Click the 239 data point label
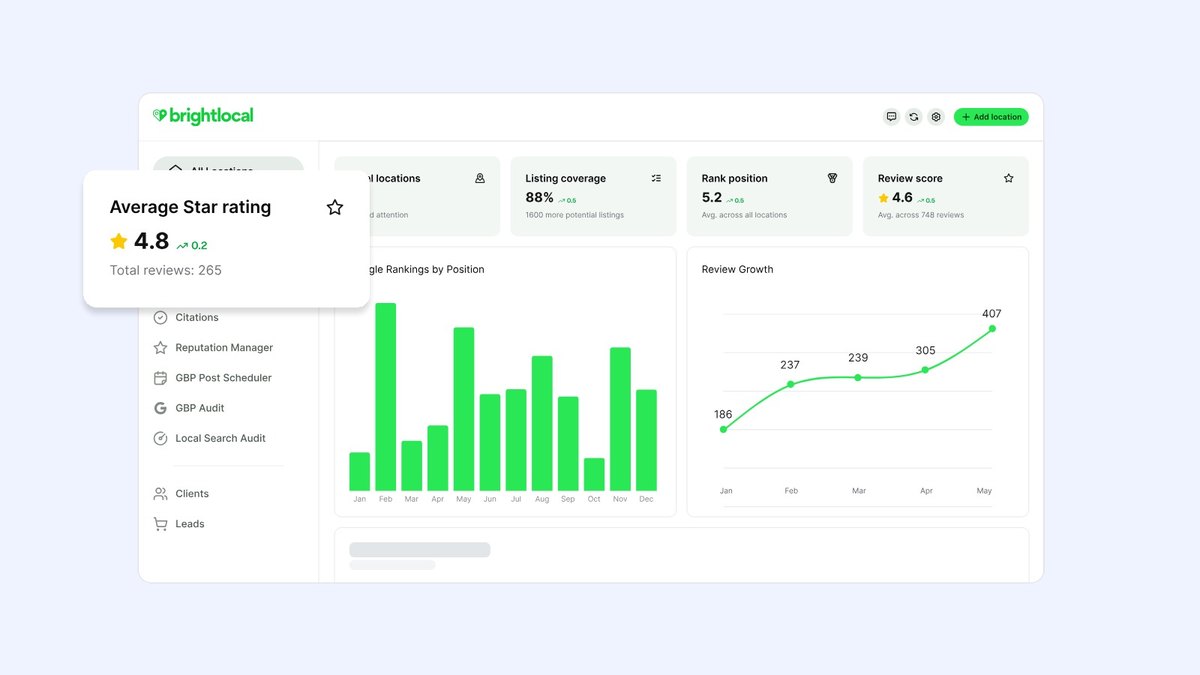 point(858,357)
